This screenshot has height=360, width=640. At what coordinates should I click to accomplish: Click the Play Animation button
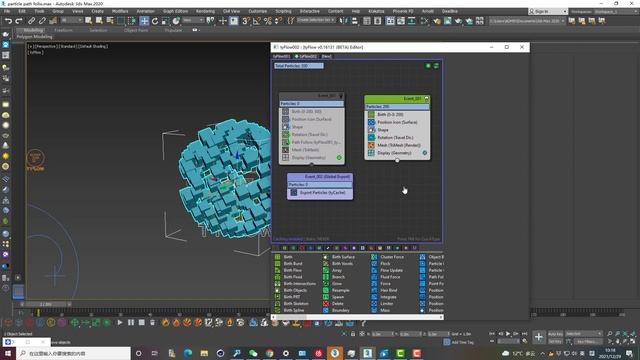point(508,334)
